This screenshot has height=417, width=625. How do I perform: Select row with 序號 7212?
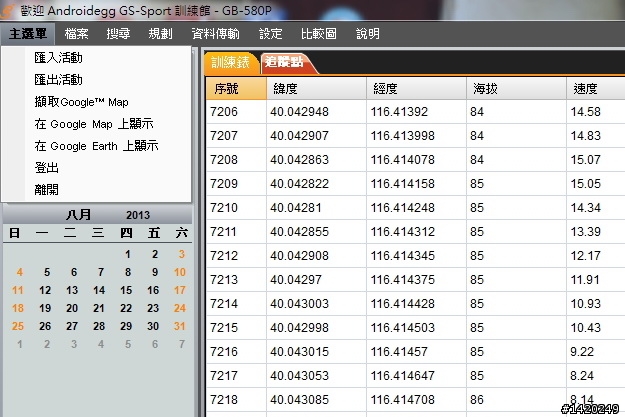tap(415, 256)
